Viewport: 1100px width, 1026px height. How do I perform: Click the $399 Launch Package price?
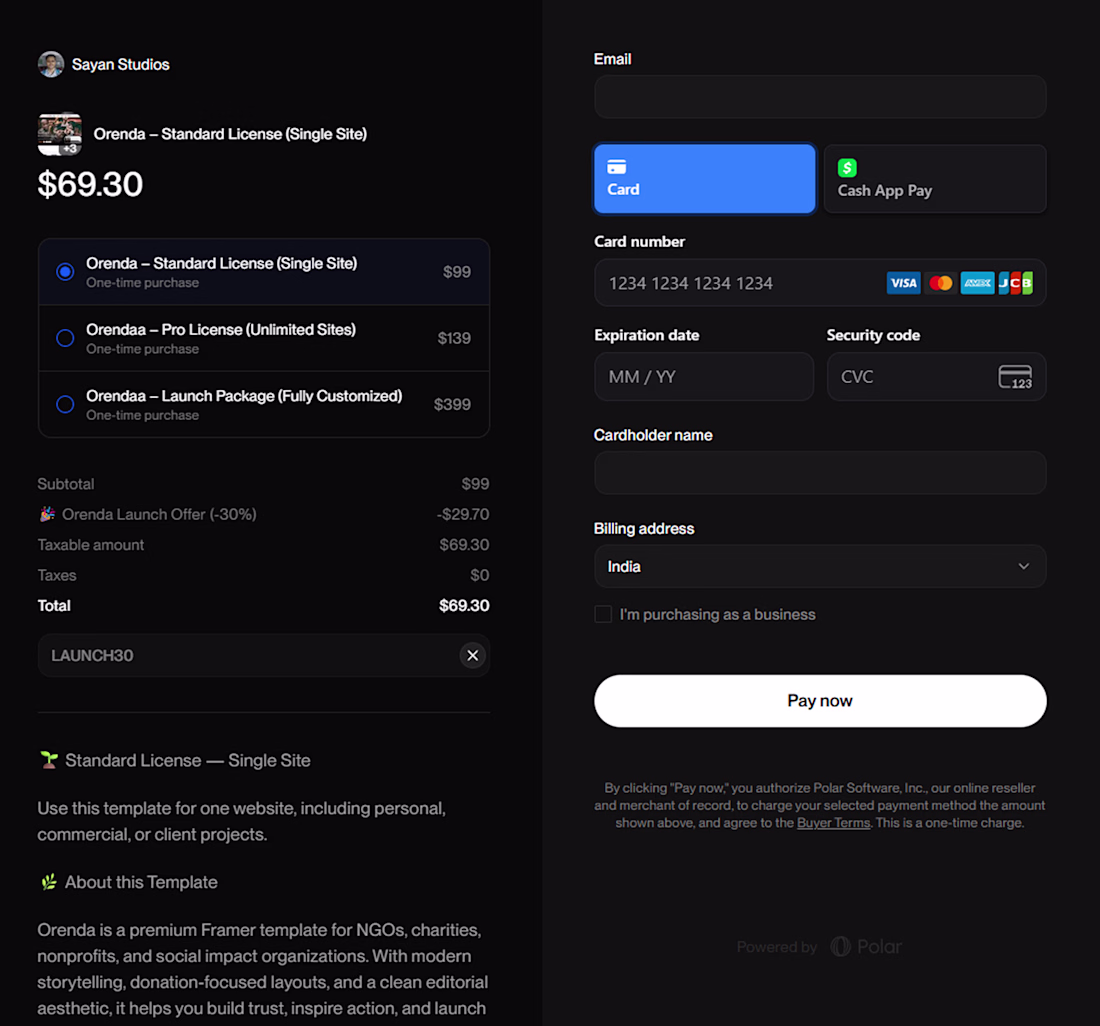pos(452,404)
